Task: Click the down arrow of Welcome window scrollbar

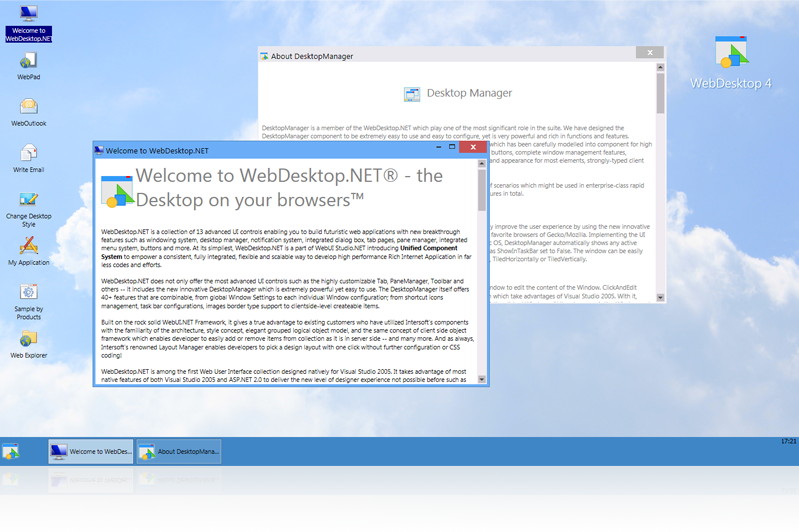Action: point(483,380)
